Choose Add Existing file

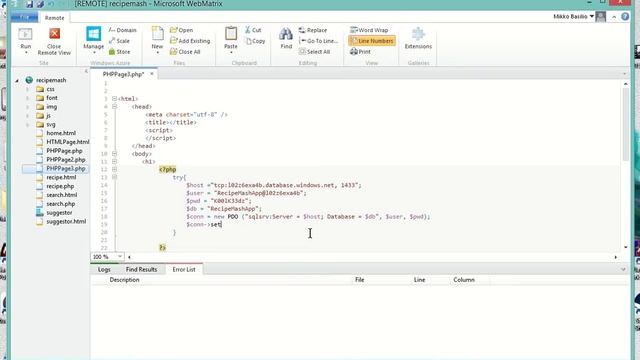point(190,41)
